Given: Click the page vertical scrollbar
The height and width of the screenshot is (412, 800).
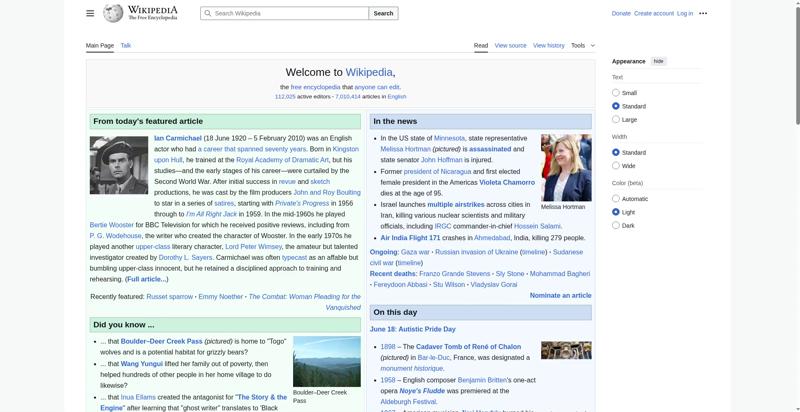Looking at the screenshot, I should tap(797, 66).
